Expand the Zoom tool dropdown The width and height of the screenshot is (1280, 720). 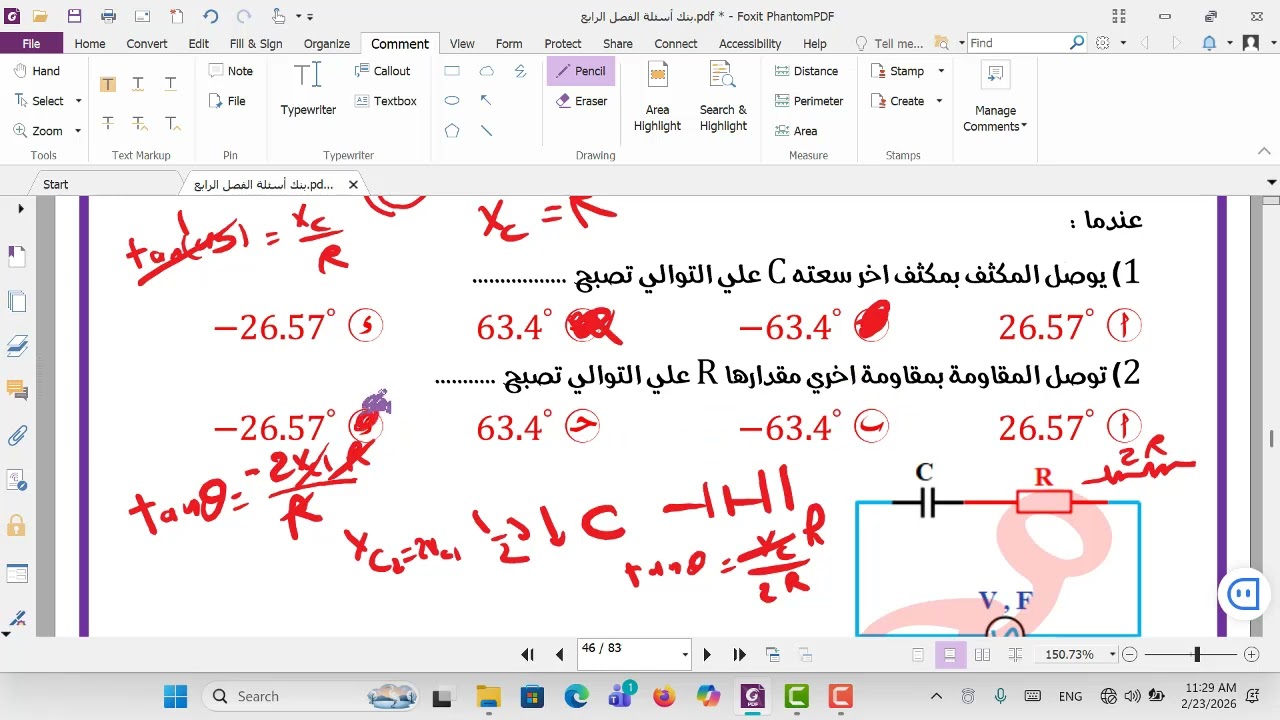[x=78, y=131]
